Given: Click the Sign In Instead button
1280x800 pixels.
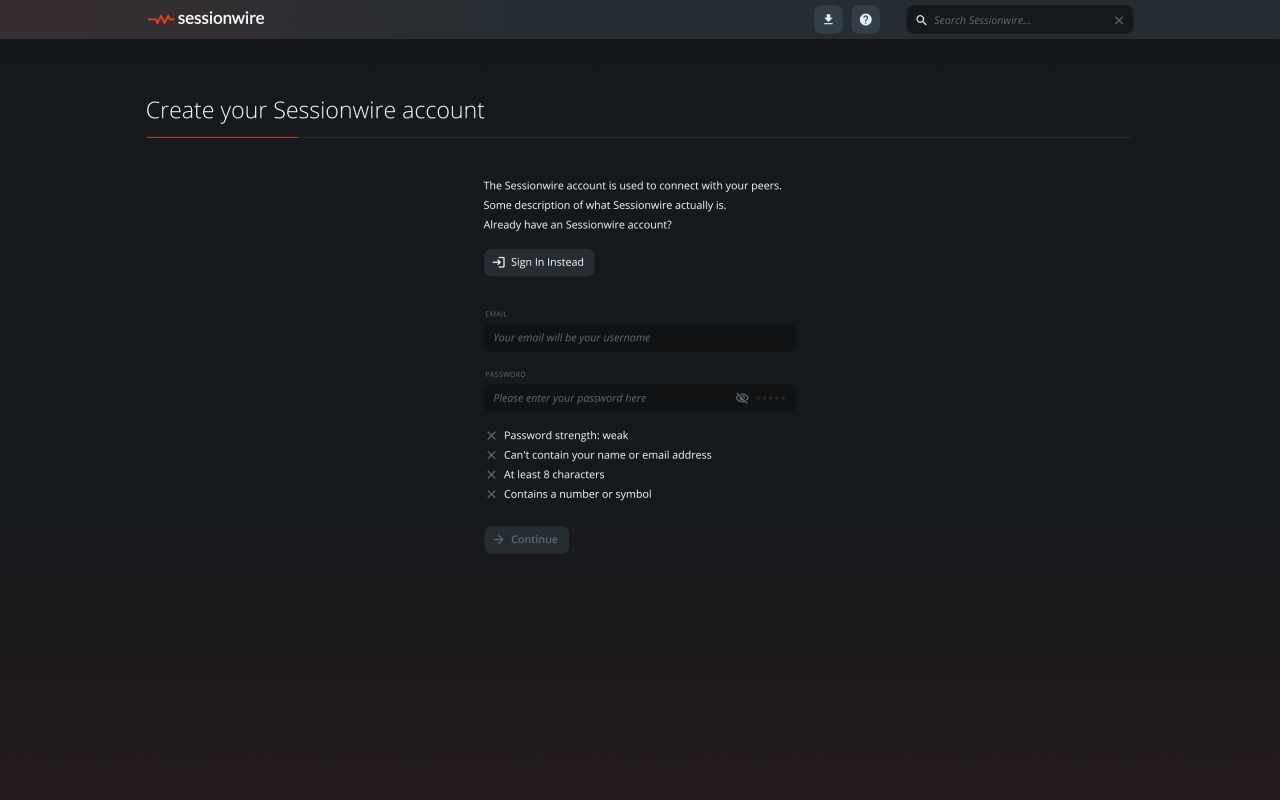Looking at the screenshot, I should [x=539, y=262].
